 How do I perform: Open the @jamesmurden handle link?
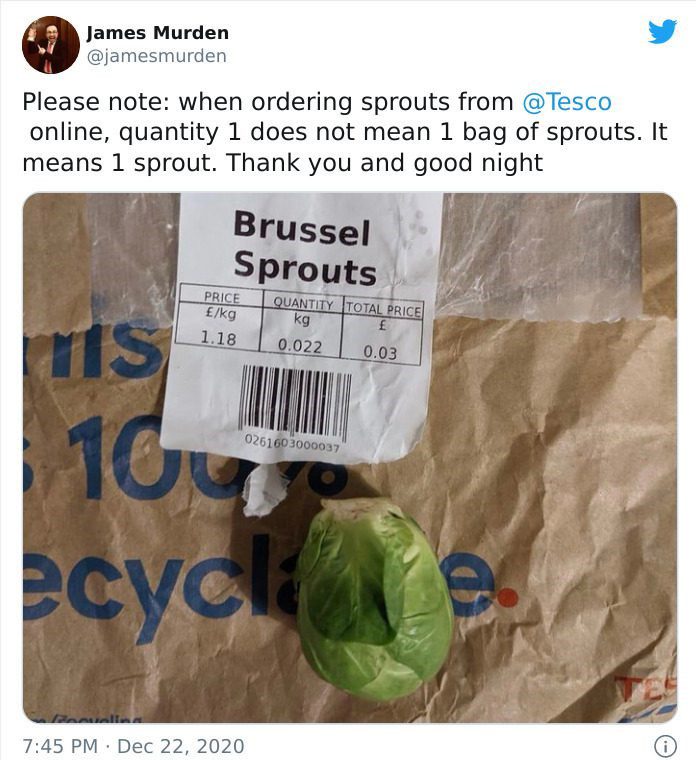157,56
